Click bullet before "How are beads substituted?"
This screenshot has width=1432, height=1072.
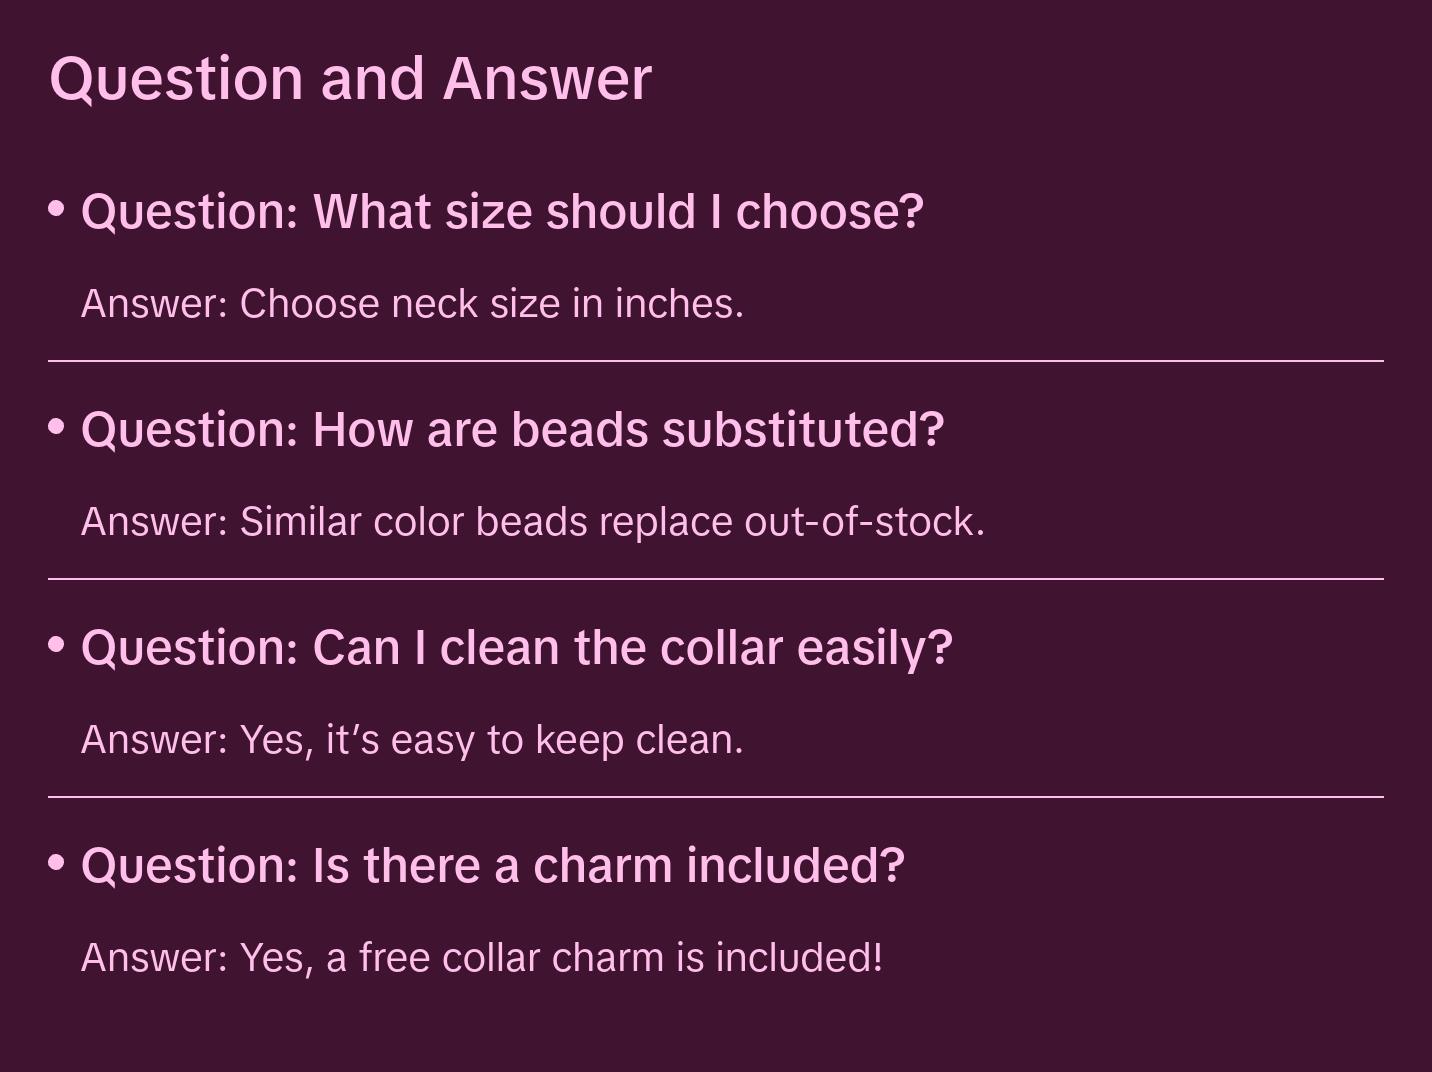(57, 427)
